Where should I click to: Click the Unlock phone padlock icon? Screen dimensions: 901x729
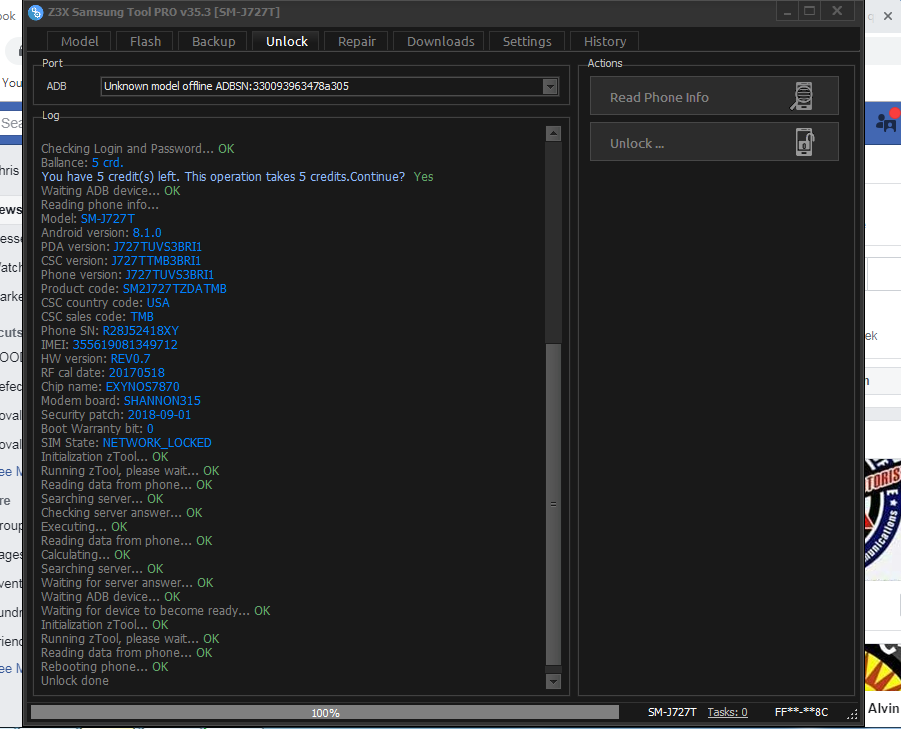[804, 142]
